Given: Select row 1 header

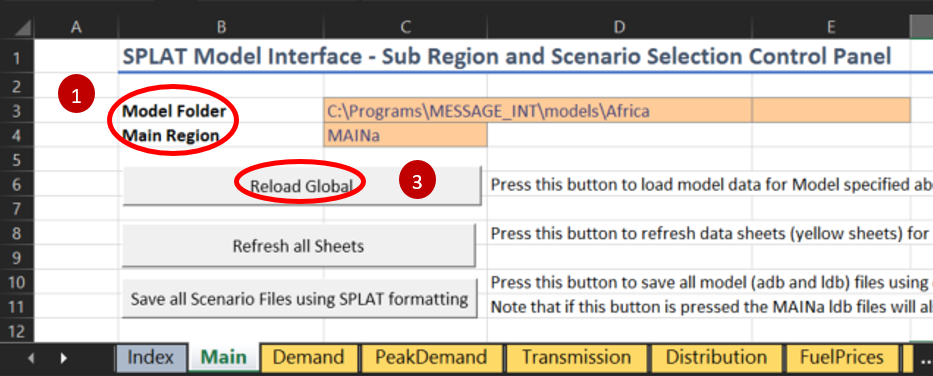Looking at the screenshot, I should pos(17,58).
